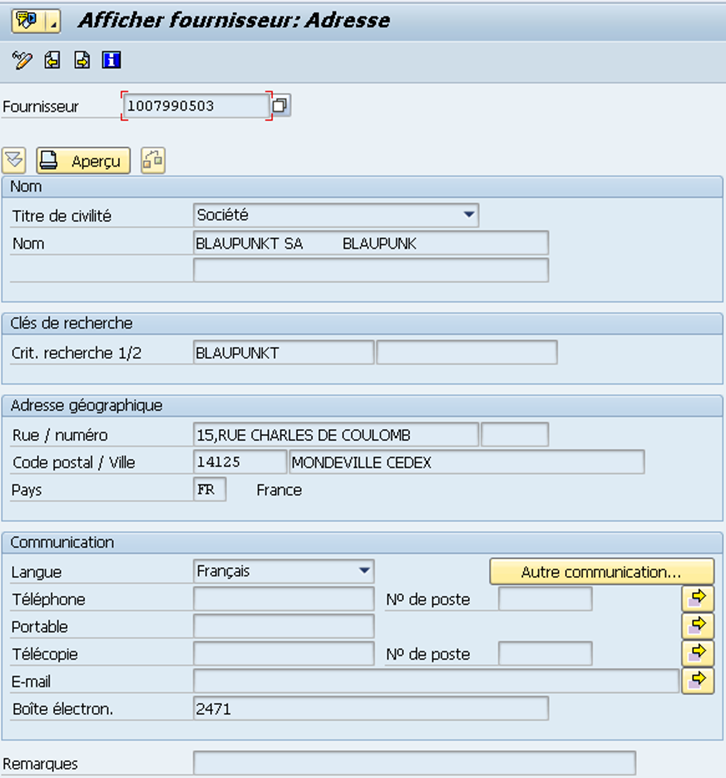The width and height of the screenshot is (726, 778).
Task: Click the E-mail input field
Action: (x=436, y=681)
